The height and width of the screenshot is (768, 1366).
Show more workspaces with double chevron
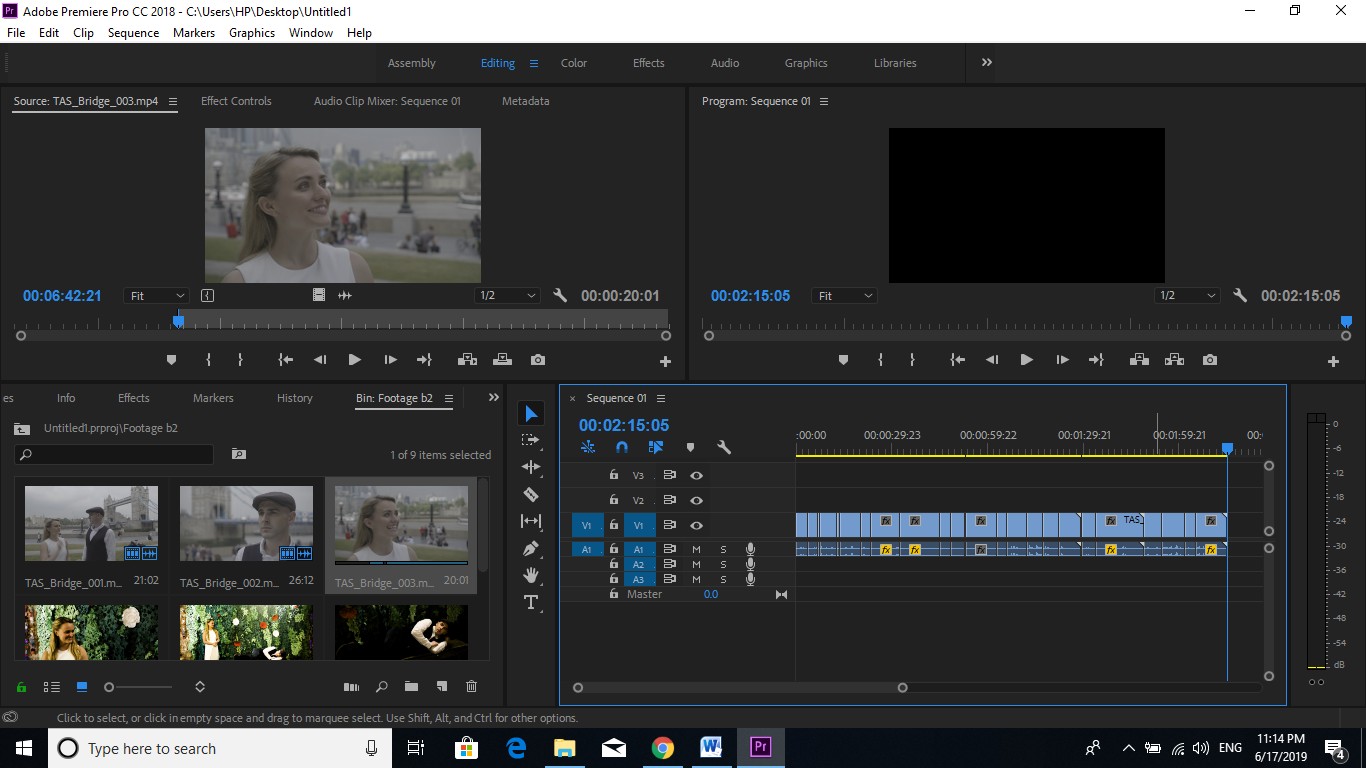(987, 62)
